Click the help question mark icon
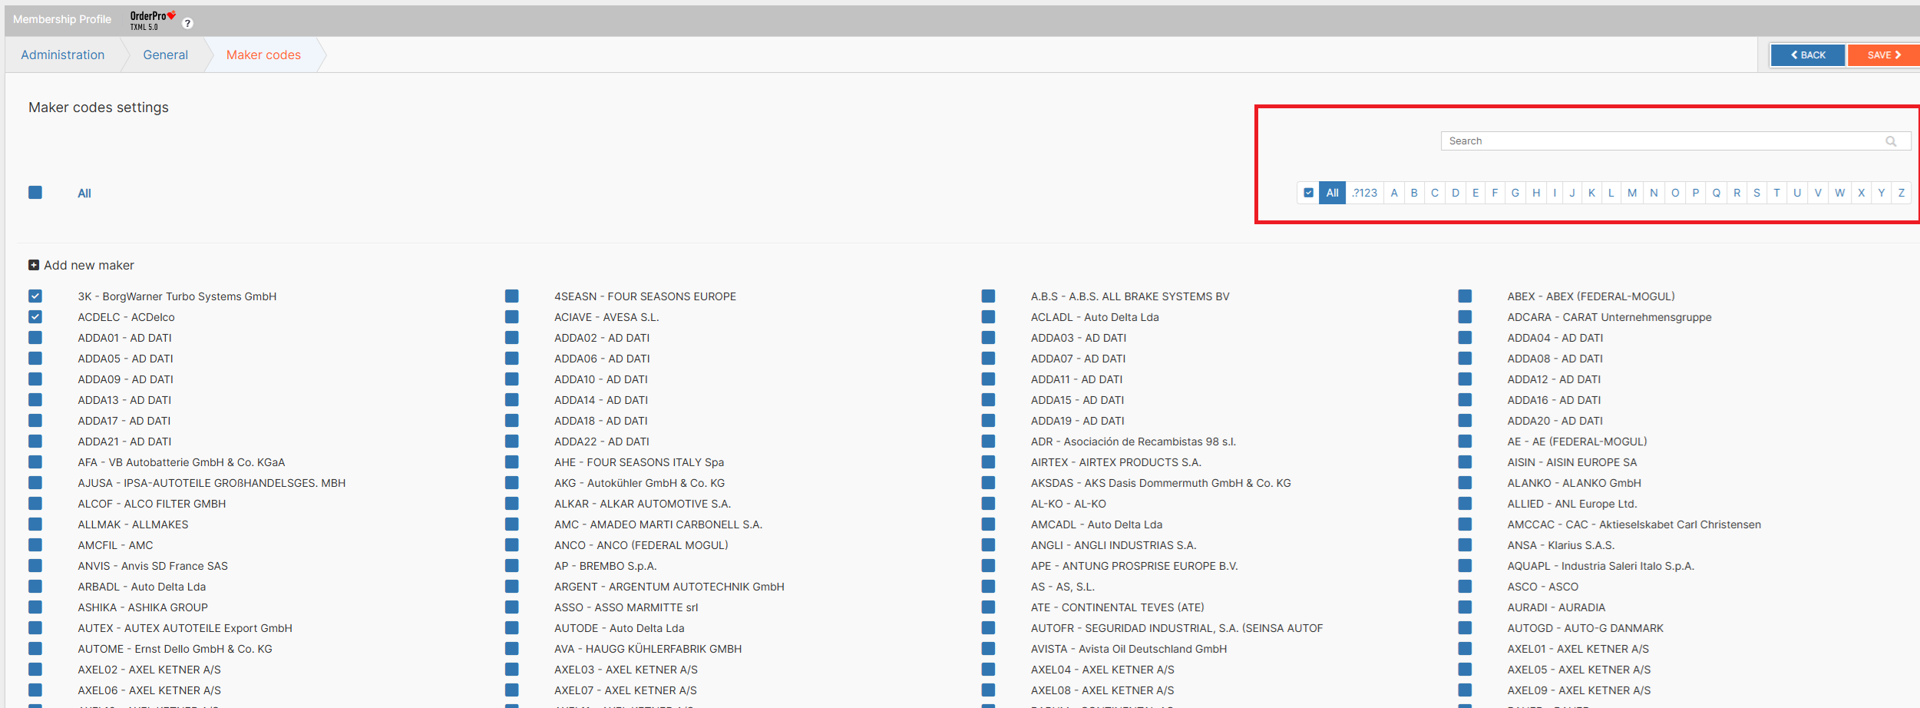This screenshot has height=708, width=1920. point(187,23)
